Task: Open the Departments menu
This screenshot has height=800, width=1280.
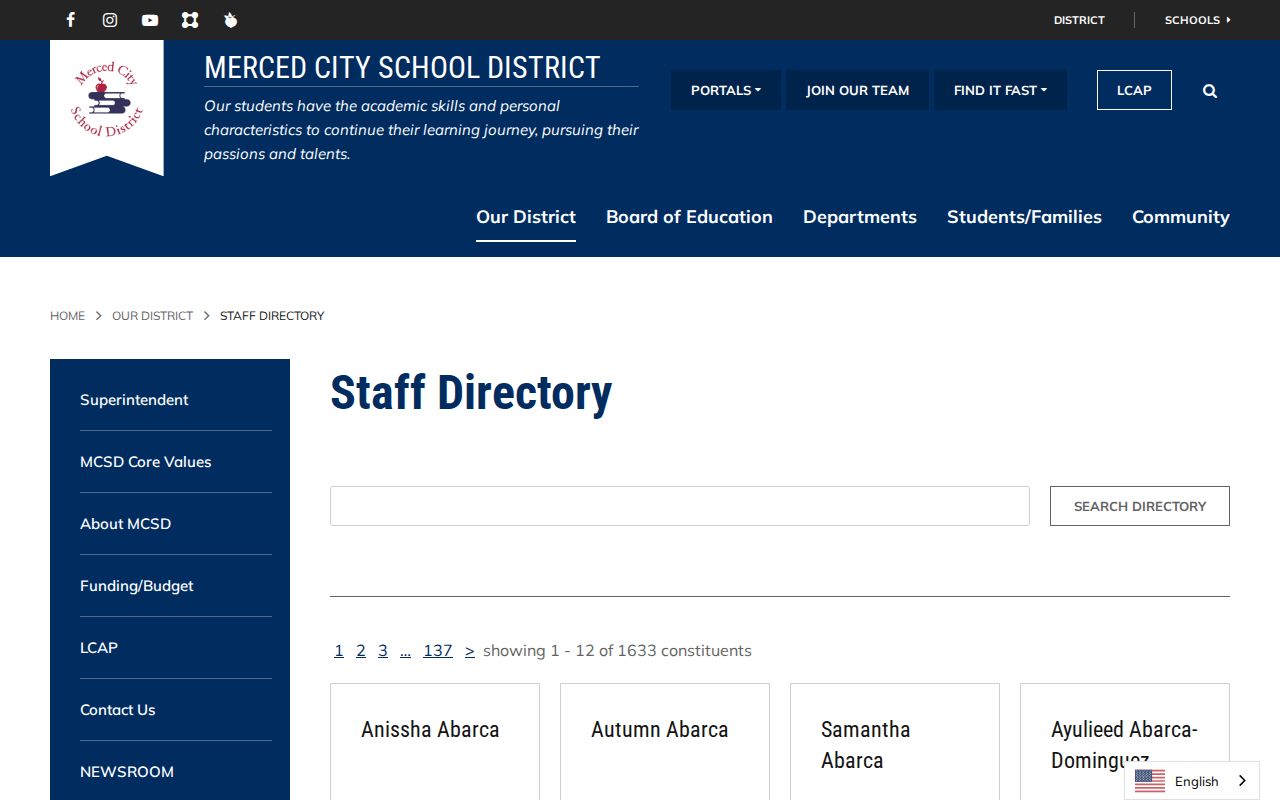Action: [x=860, y=217]
